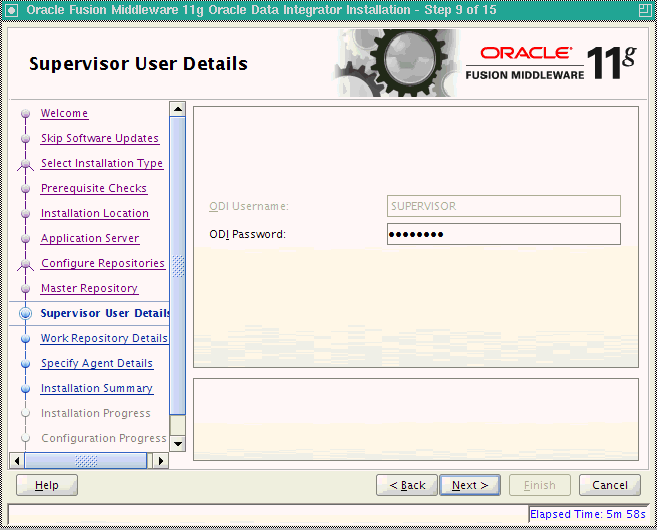Viewport: 657px width, 530px height.
Task: Click the Installation Progress bullet icon
Action: (26, 414)
